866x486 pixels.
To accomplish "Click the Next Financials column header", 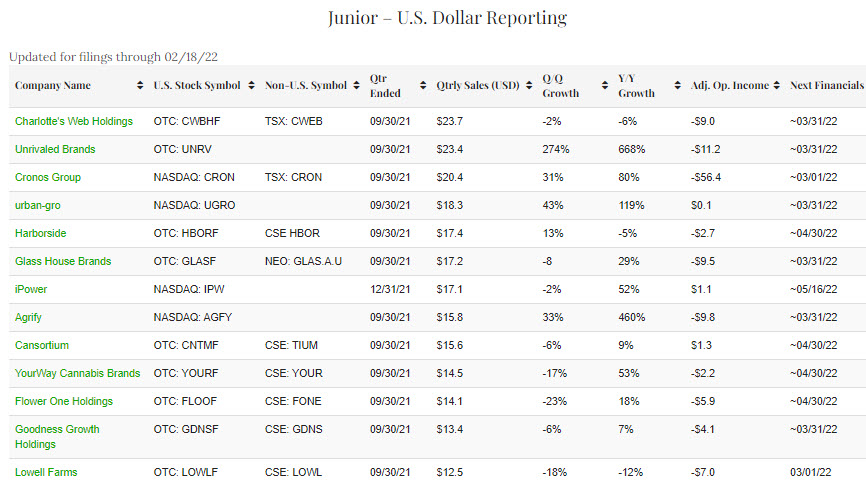I will coord(826,86).
